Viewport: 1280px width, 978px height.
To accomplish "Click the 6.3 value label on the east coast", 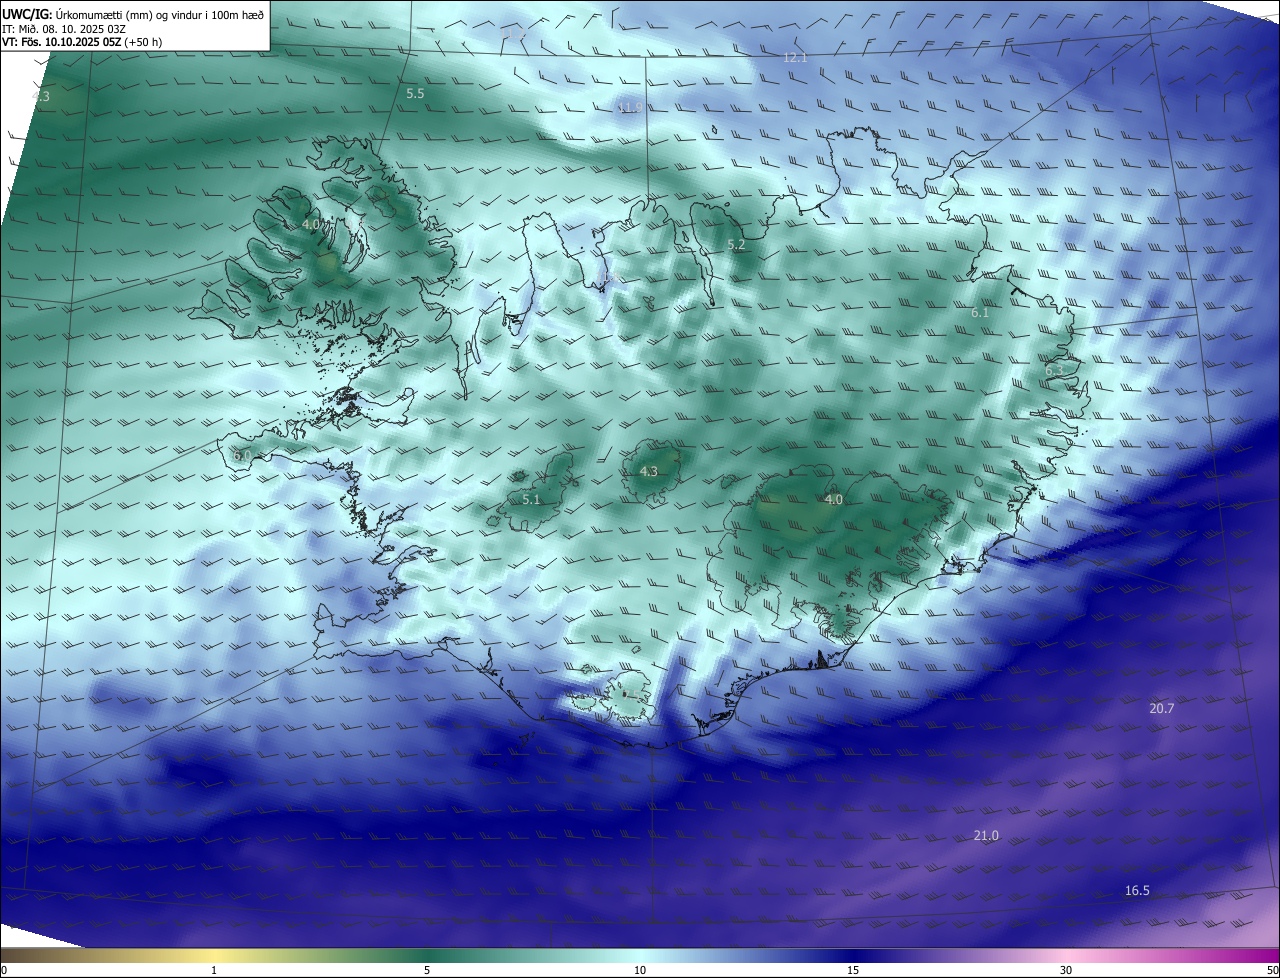I will [1054, 370].
